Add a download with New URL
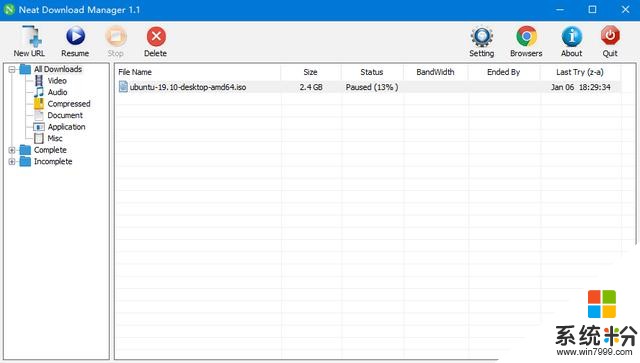The image size is (640, 363). click(x=29, y=41)
